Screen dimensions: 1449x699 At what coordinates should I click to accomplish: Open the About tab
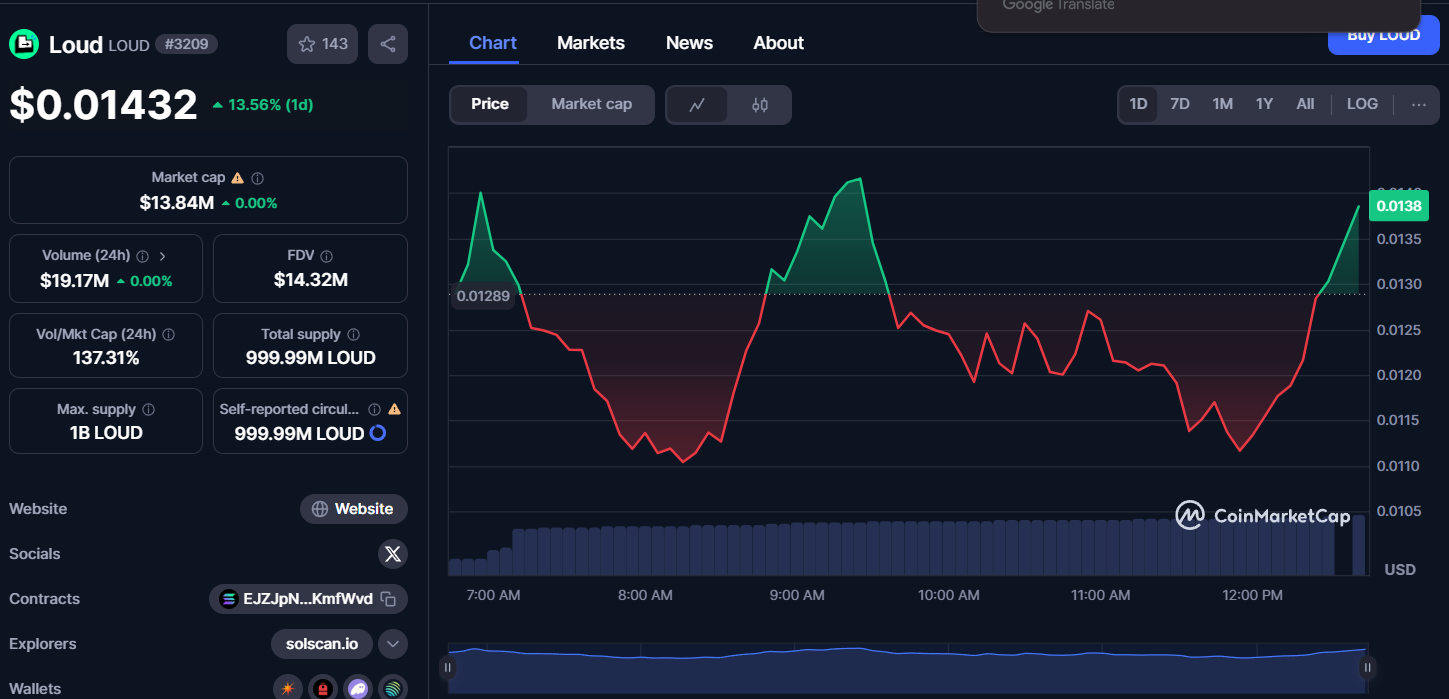pos(778,43)
